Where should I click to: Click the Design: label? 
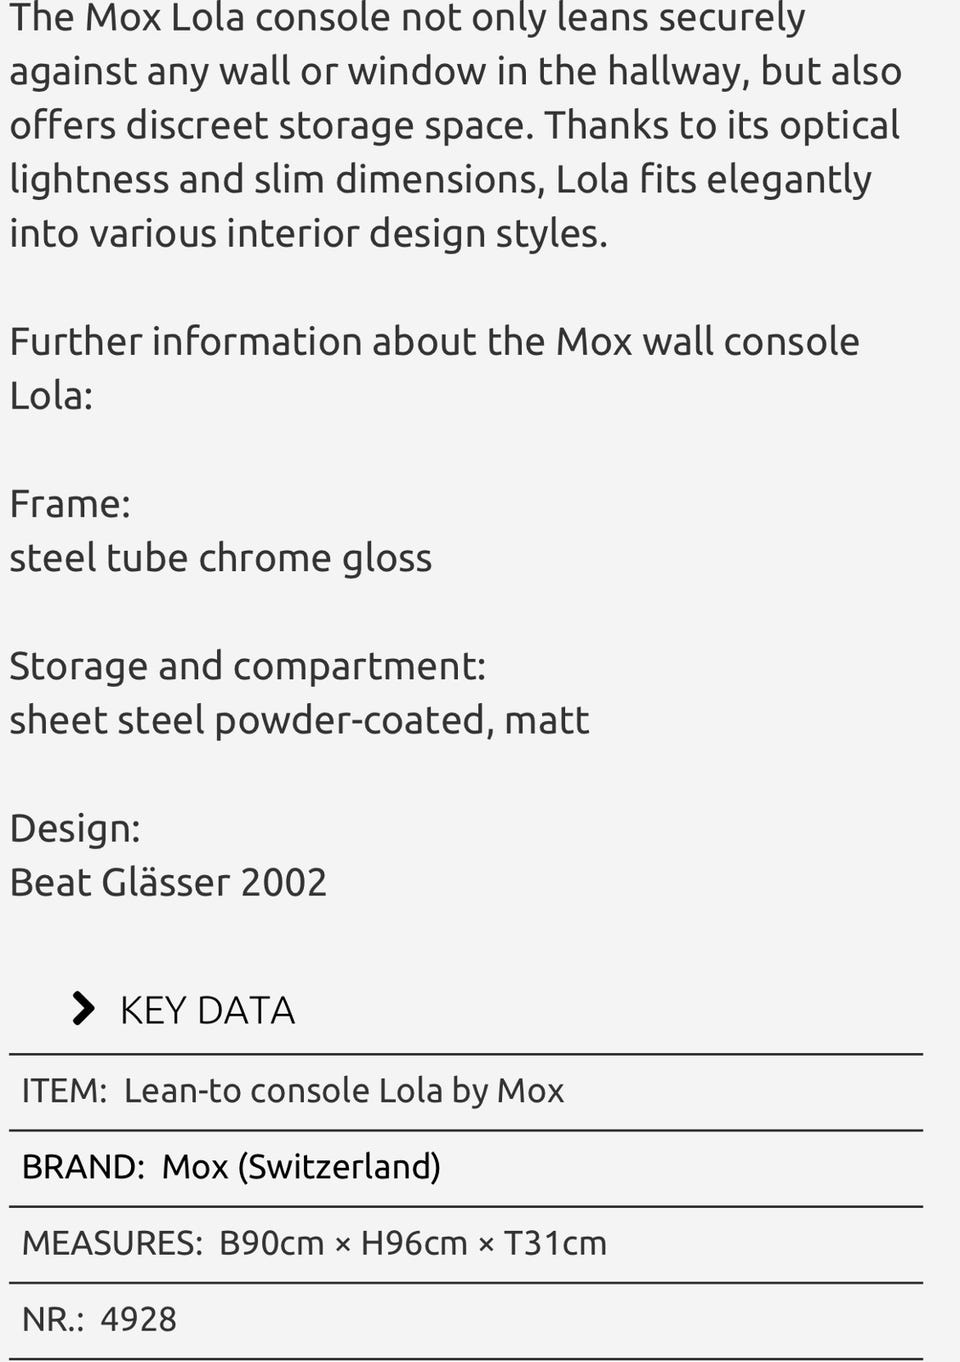coord(75,828)
